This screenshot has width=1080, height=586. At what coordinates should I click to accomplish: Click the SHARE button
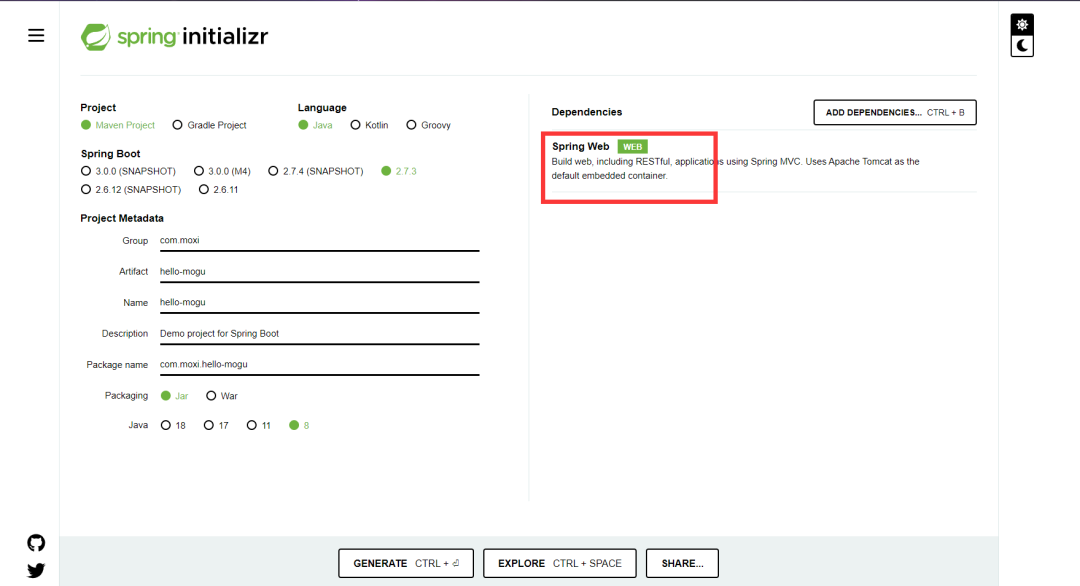682,563
